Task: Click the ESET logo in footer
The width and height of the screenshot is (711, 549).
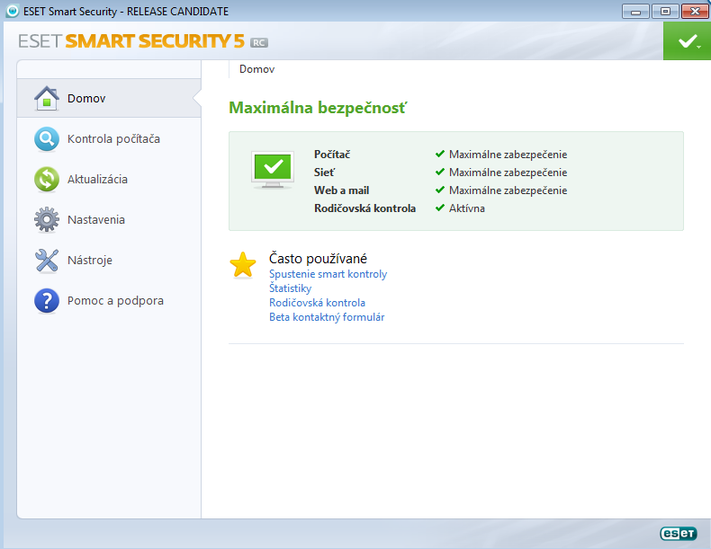Action: point(678,534)
